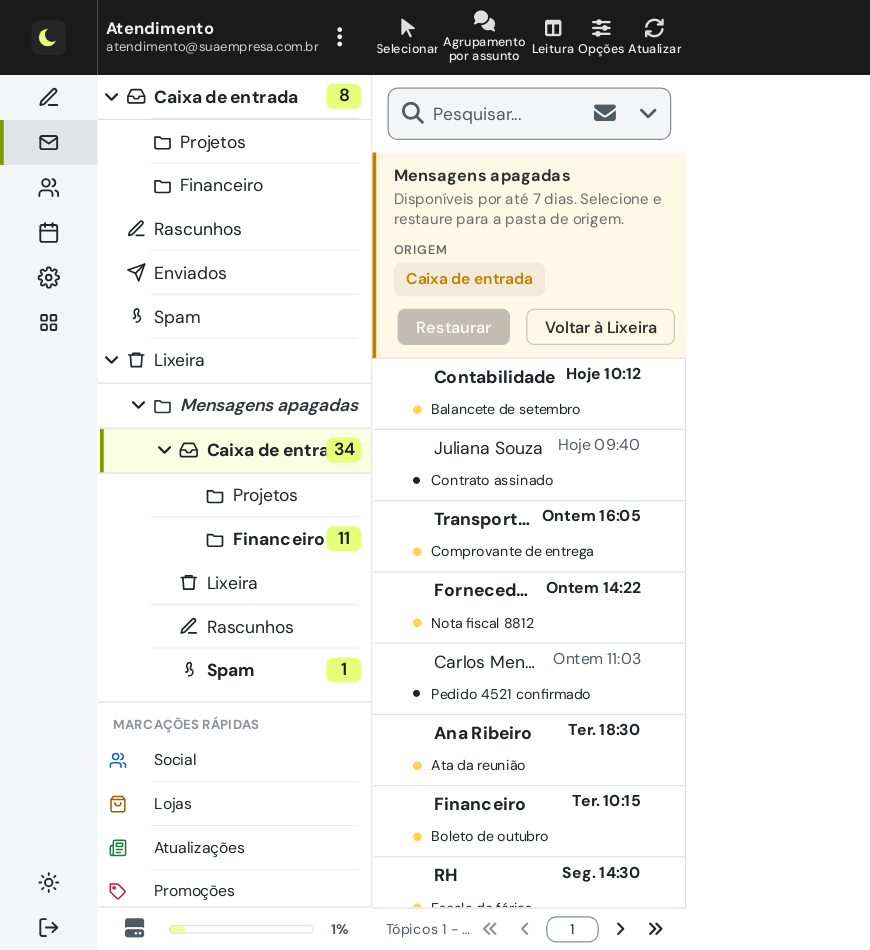870x950 pixels.
Task: Open the Settings gear icon
Action: pos(48,277)
